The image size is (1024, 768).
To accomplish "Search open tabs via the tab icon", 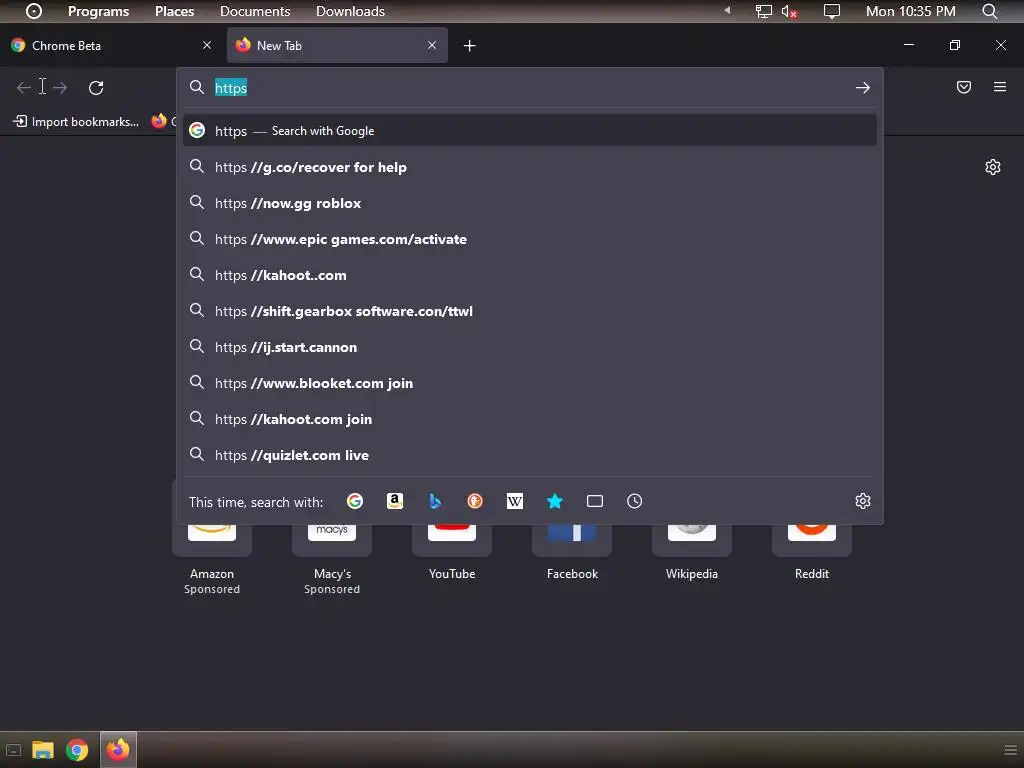I will pos(594,501).
